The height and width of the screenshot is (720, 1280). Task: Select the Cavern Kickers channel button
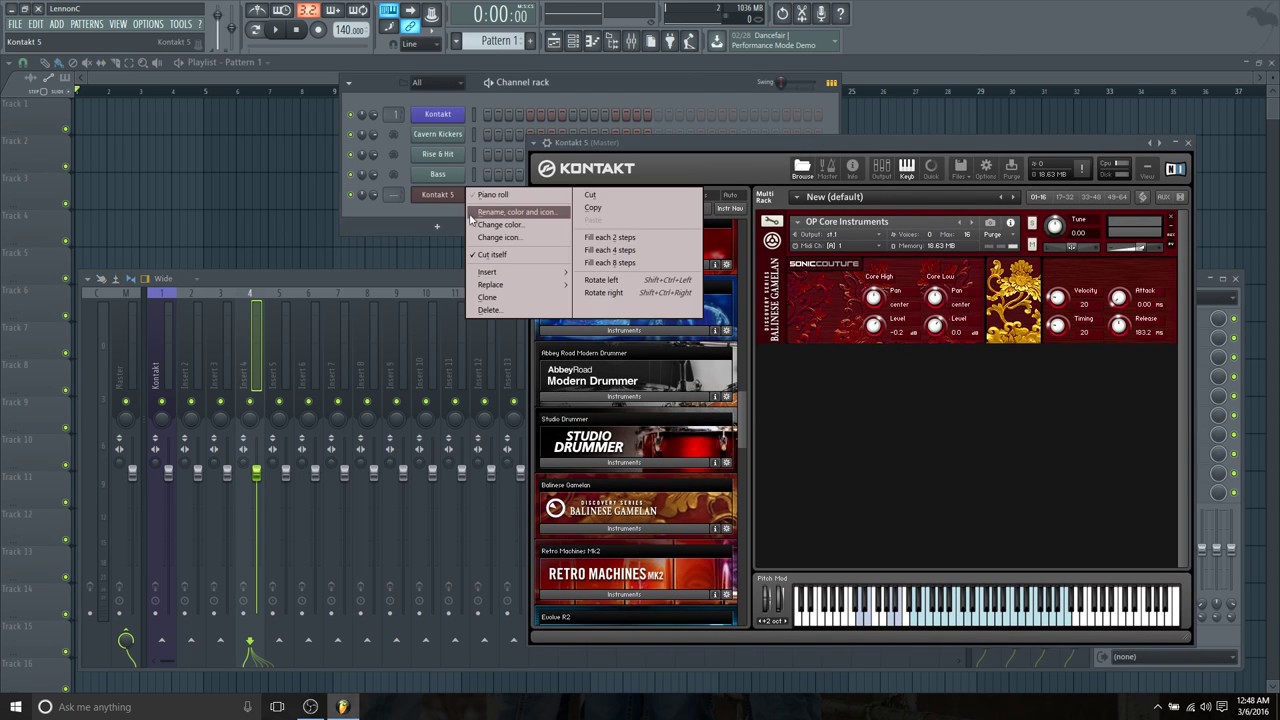click(x=437, y=134)
